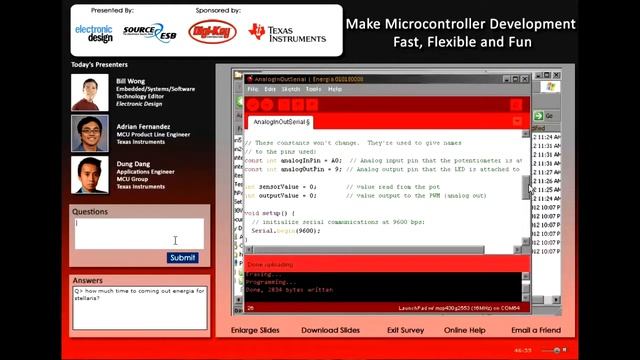The image size is (640, 360).
Task: Click Bill Wong's presenter photo
Action: [90, 93]
